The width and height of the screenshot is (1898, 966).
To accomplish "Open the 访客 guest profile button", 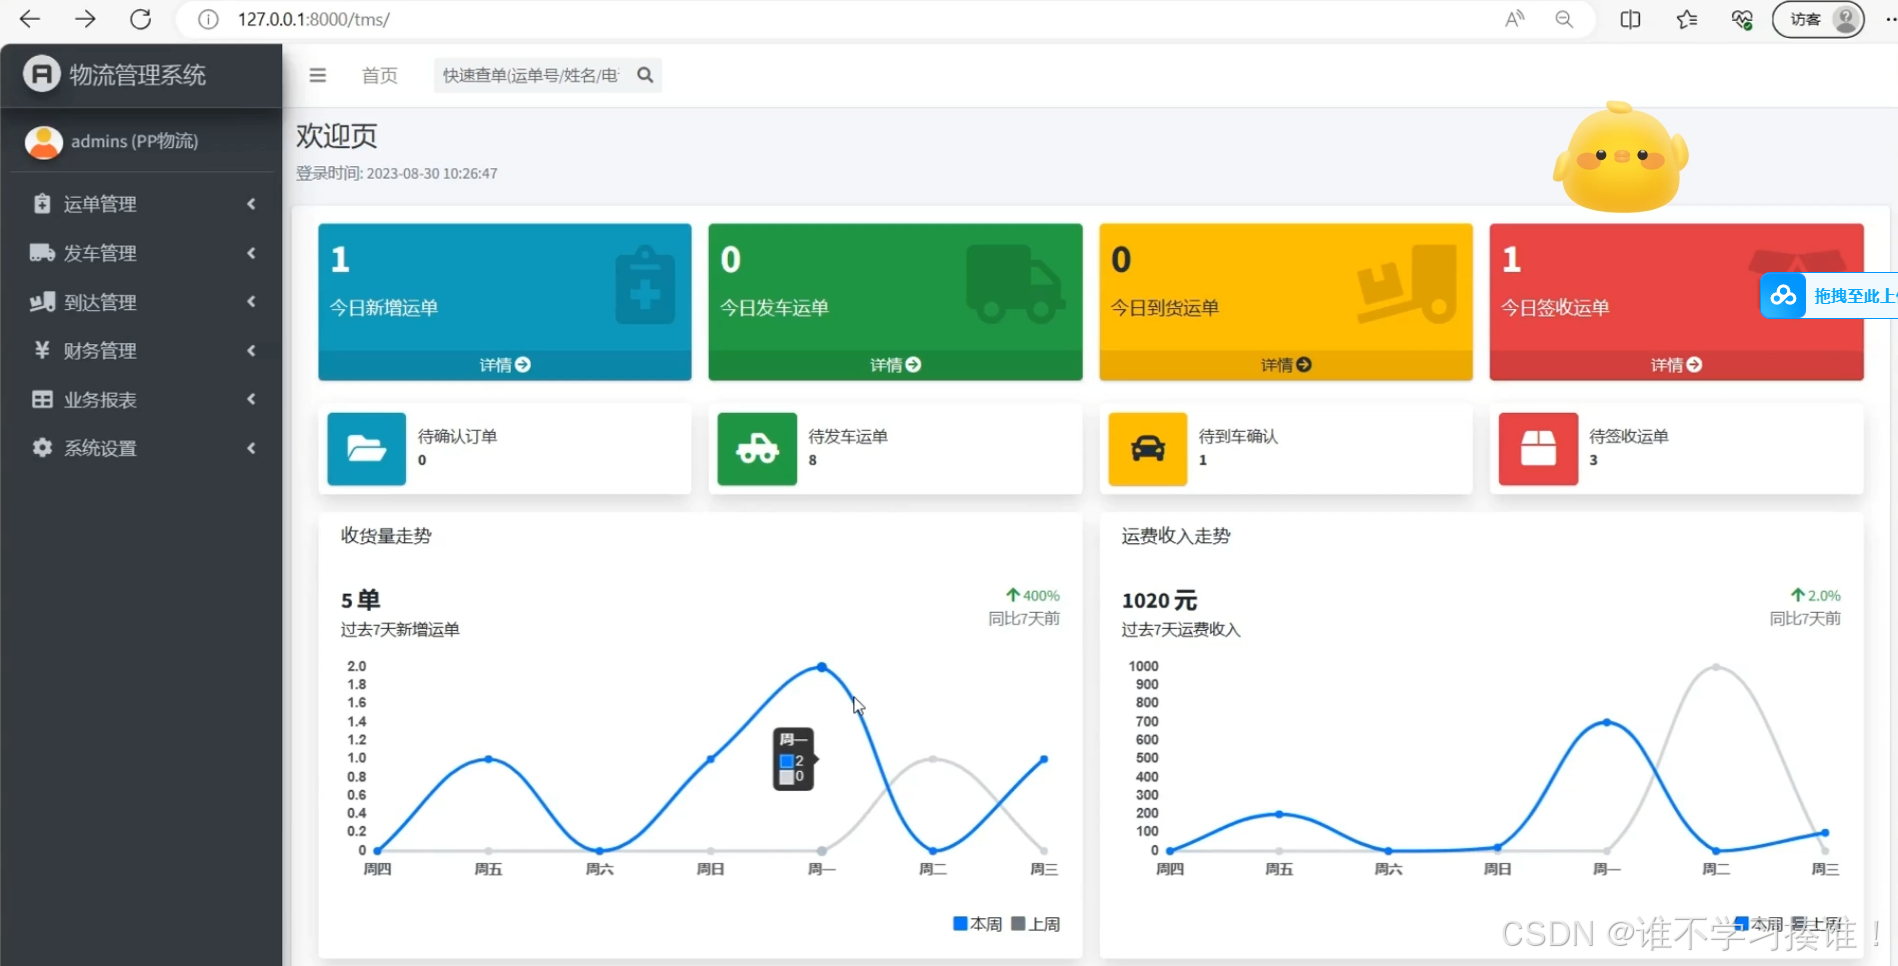I will [1818, 19].
